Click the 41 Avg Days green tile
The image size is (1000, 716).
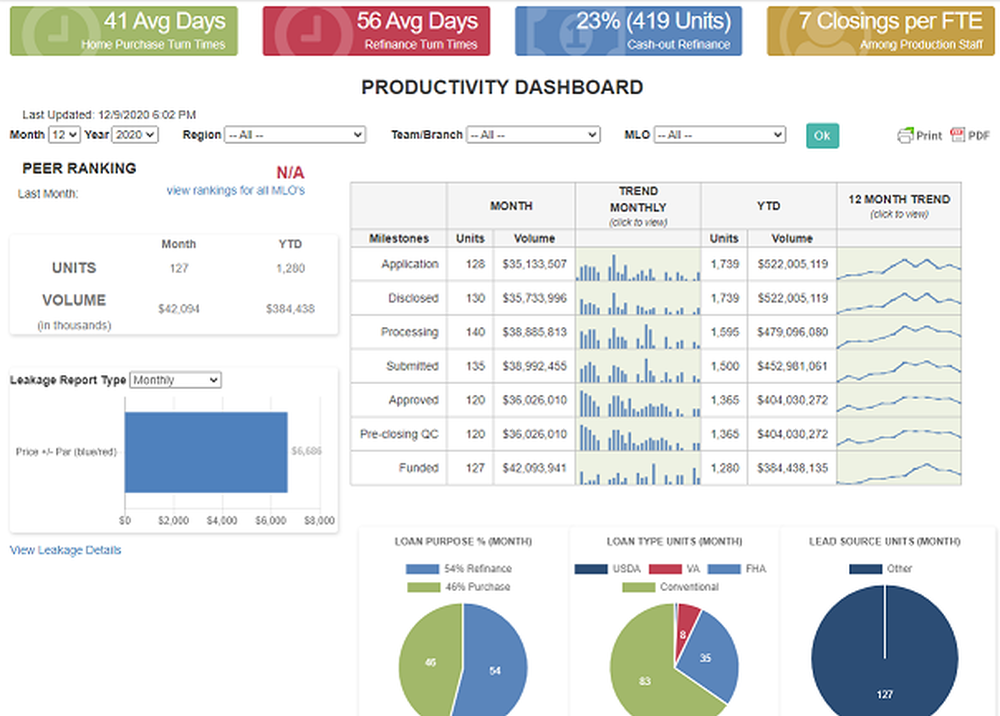click(x=124, y=31)
